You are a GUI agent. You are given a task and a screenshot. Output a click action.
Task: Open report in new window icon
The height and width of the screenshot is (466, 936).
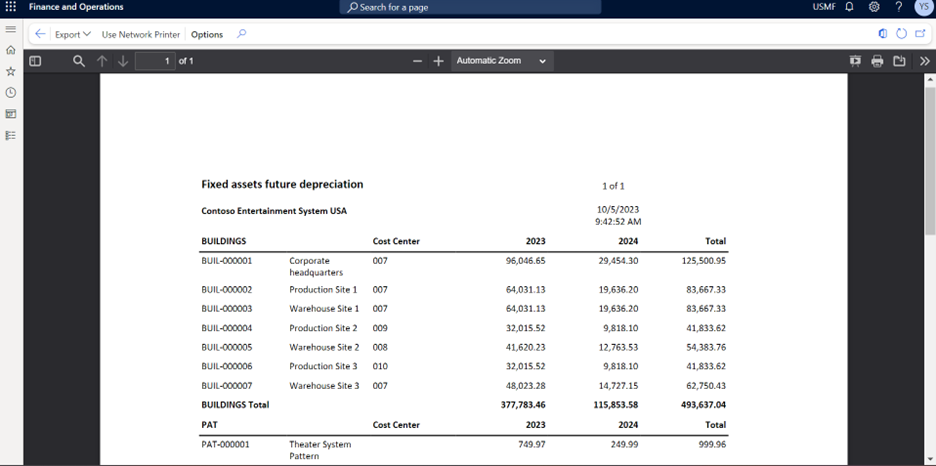tap(920, 34)
